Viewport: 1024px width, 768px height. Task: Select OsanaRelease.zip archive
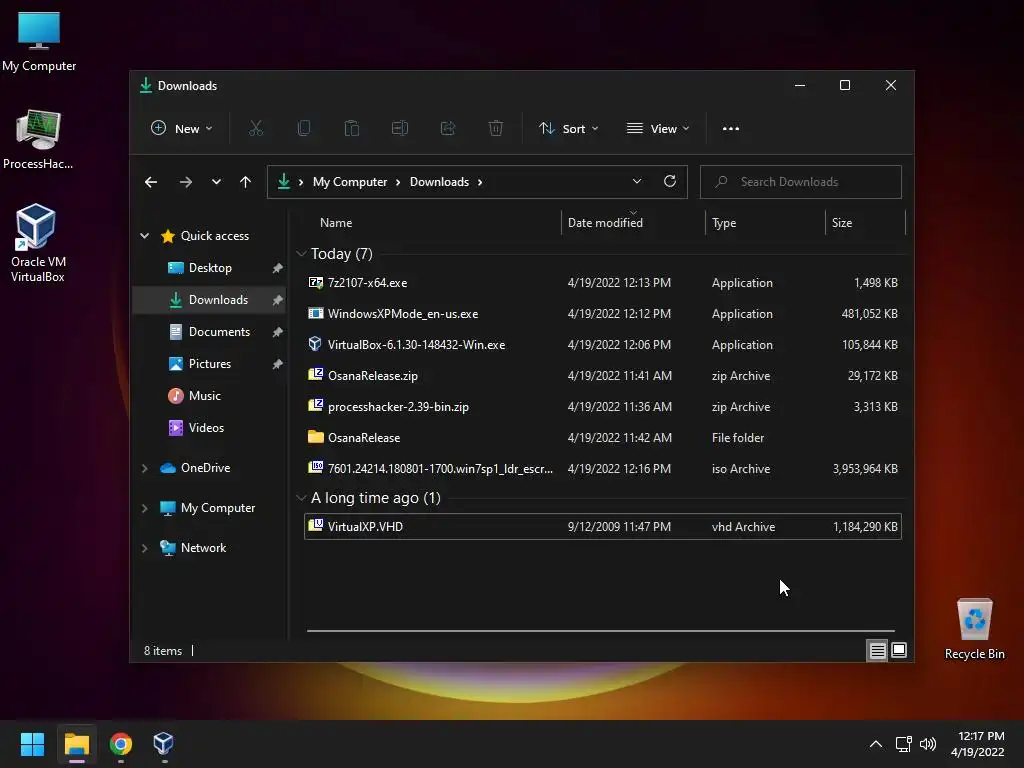(x=603, y=376)
